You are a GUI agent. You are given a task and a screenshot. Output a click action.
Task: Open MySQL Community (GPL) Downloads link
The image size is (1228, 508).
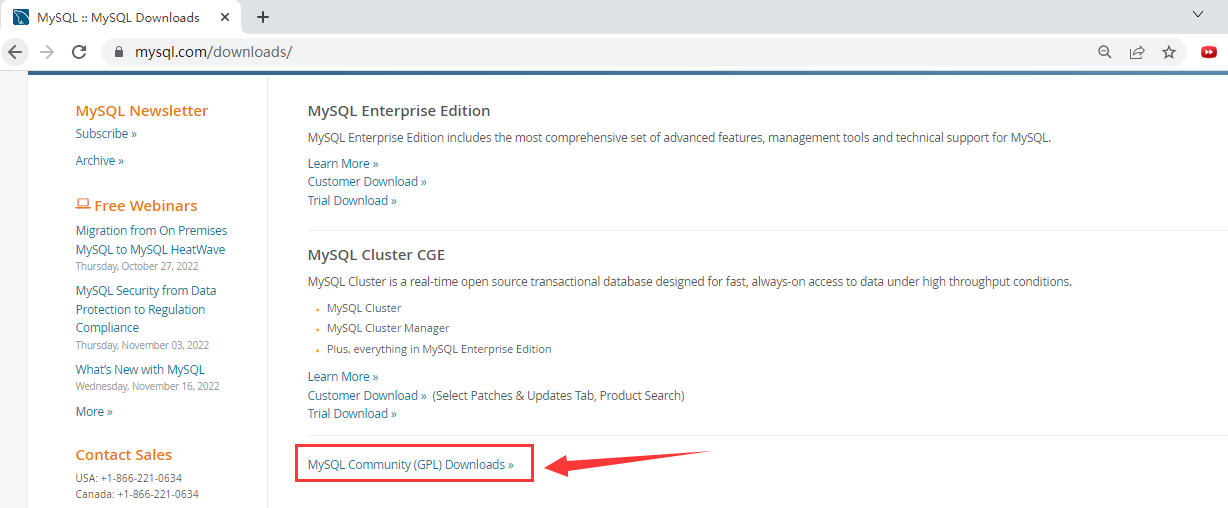coord(410,465)
